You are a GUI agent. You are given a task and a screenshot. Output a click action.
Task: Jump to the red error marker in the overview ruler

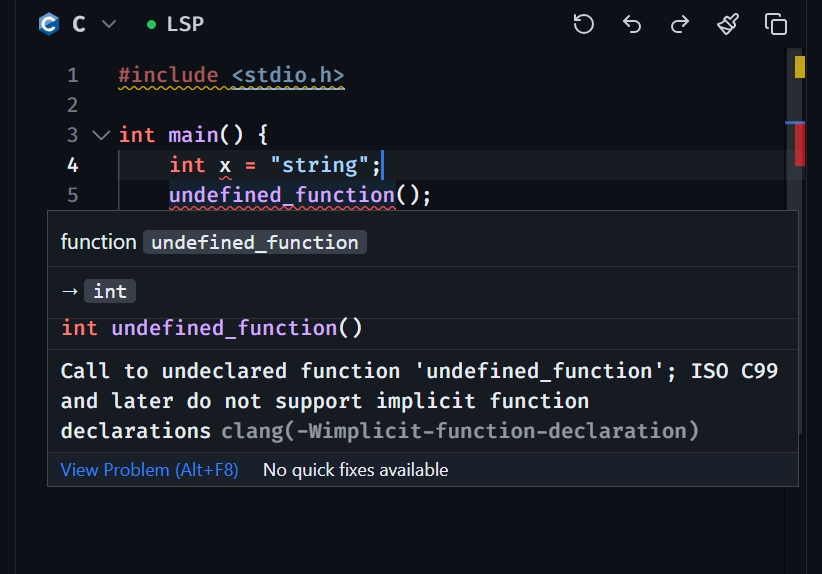click(x=800, y=146)
